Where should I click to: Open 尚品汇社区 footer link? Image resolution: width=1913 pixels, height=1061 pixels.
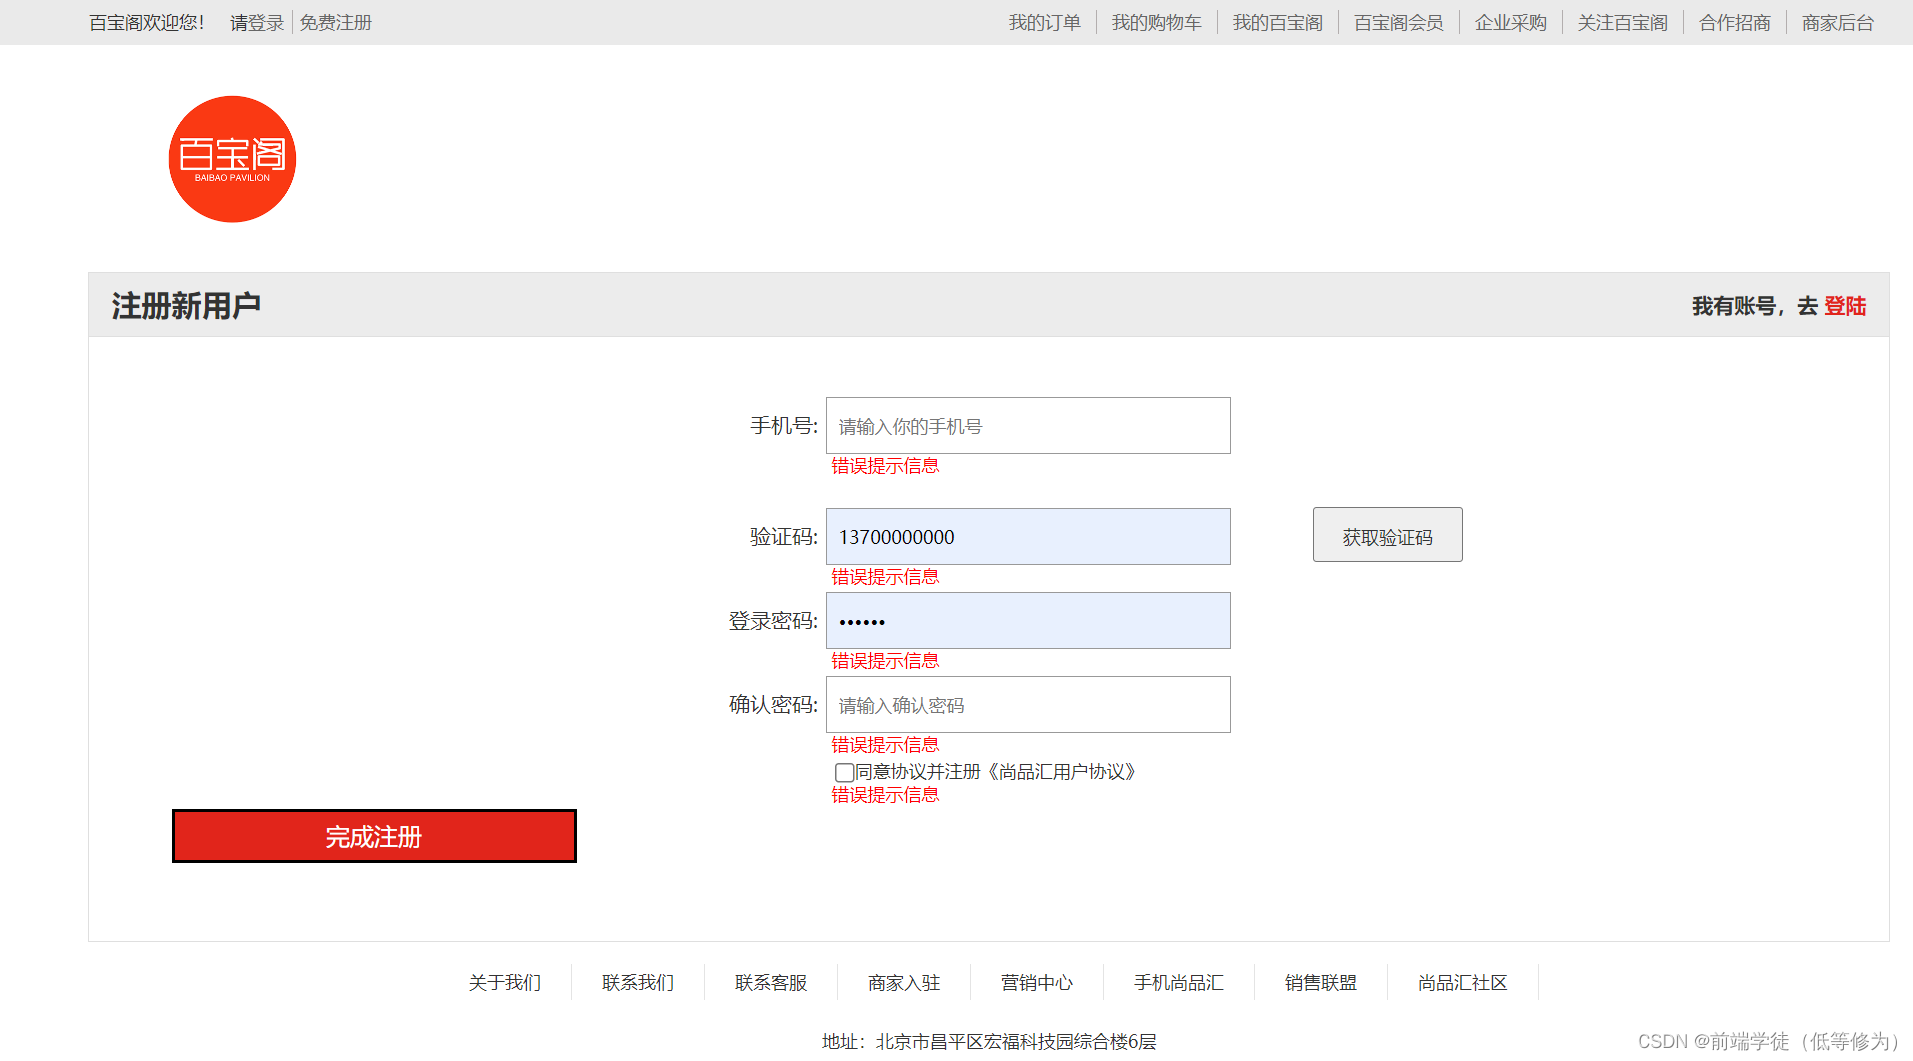(1462, 983)
